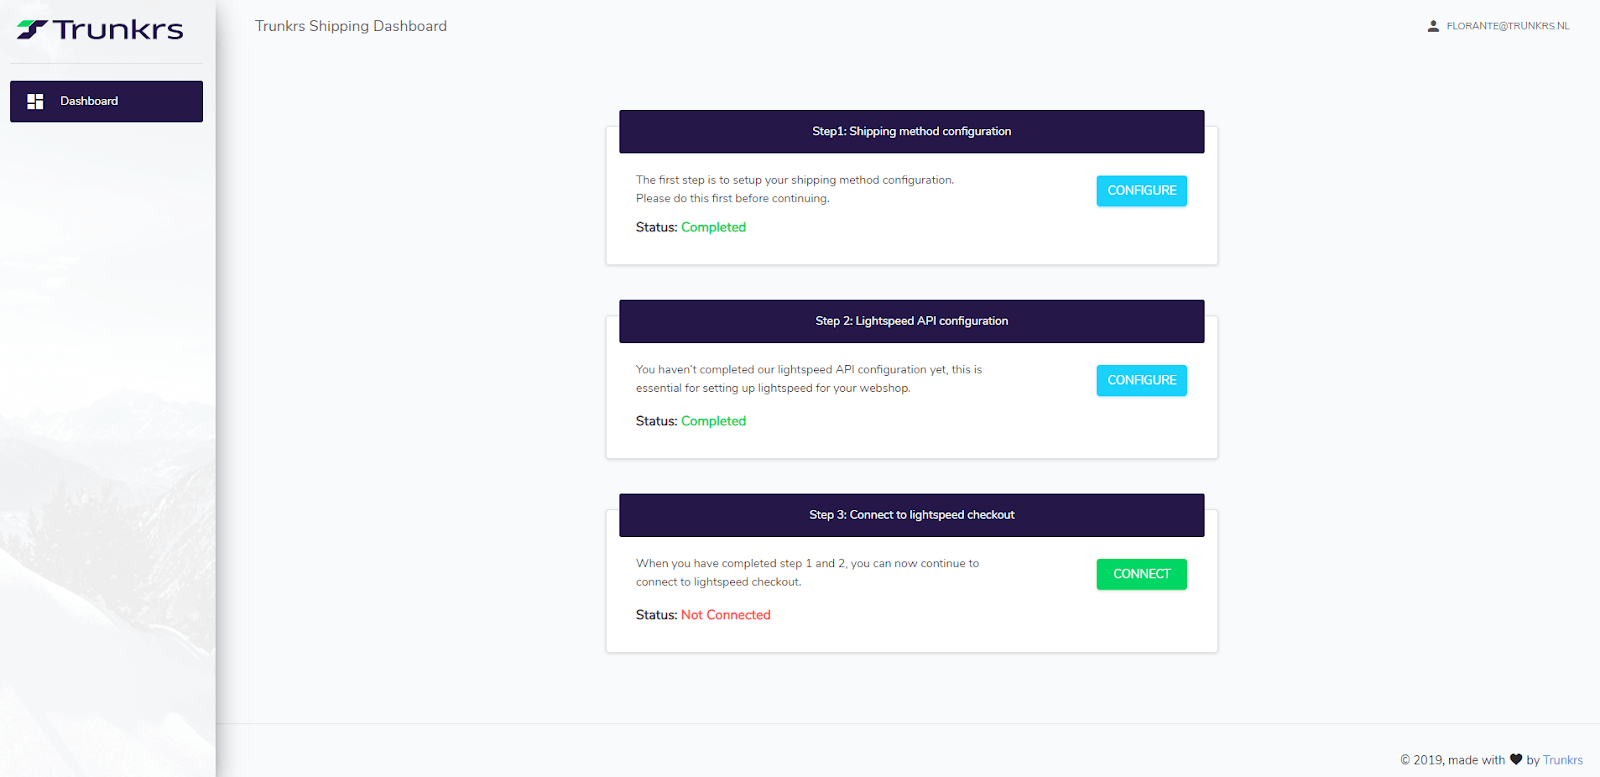Open the Trunkrs link in footer

pos(1562,760)
